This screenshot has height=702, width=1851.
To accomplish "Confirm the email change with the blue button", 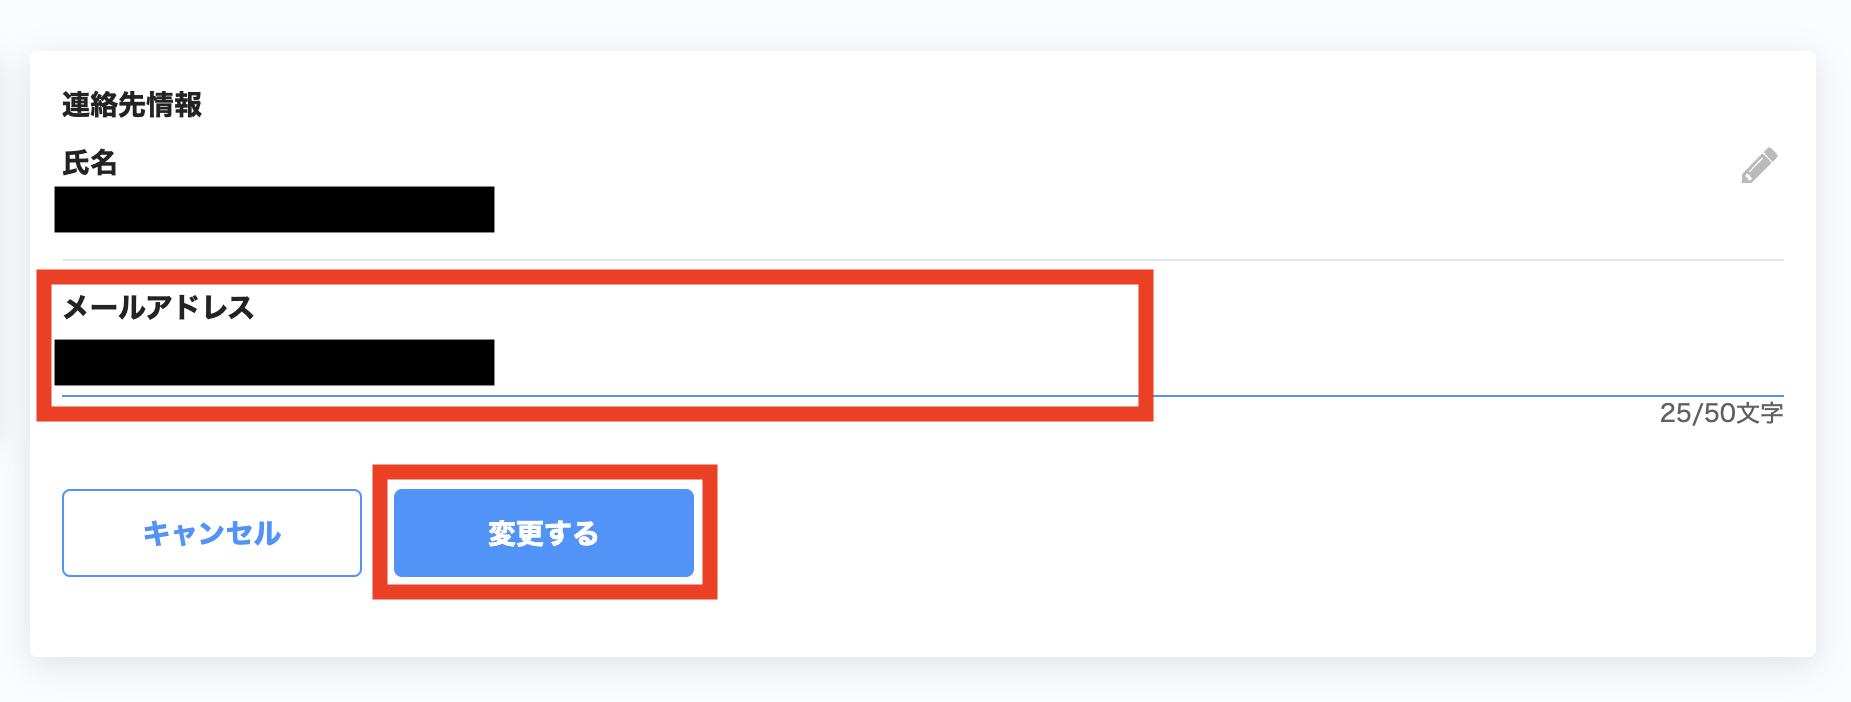I will (x=544, y=533).
